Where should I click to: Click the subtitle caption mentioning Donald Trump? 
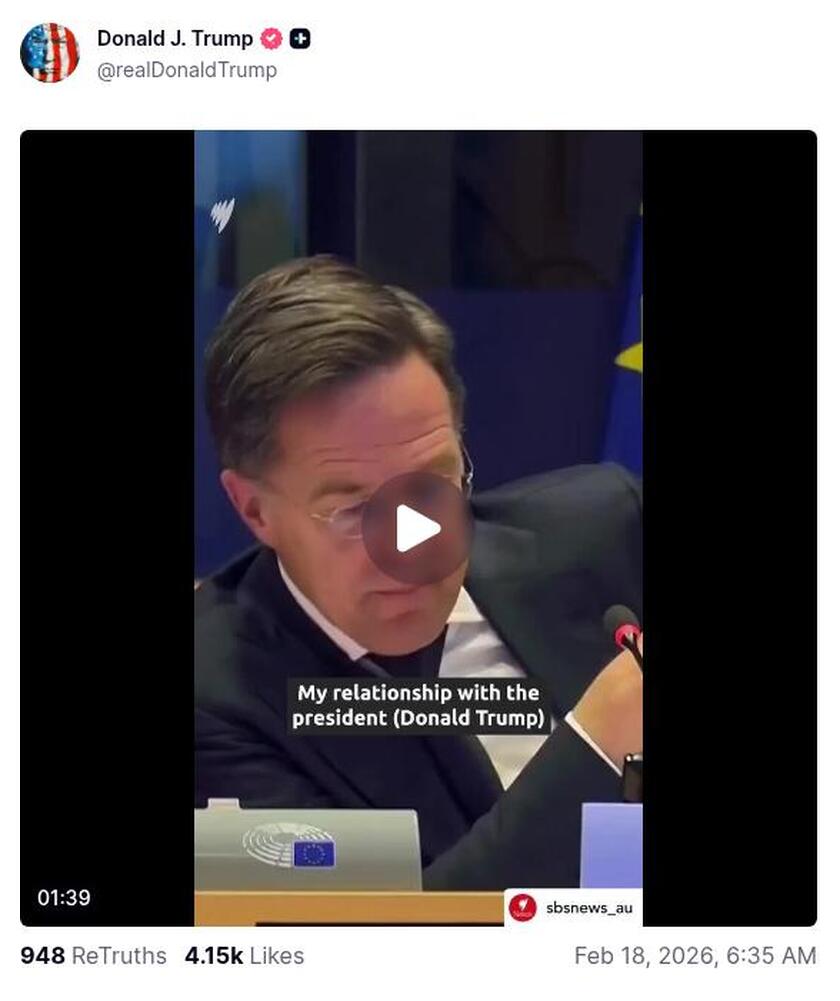[418, 705]
